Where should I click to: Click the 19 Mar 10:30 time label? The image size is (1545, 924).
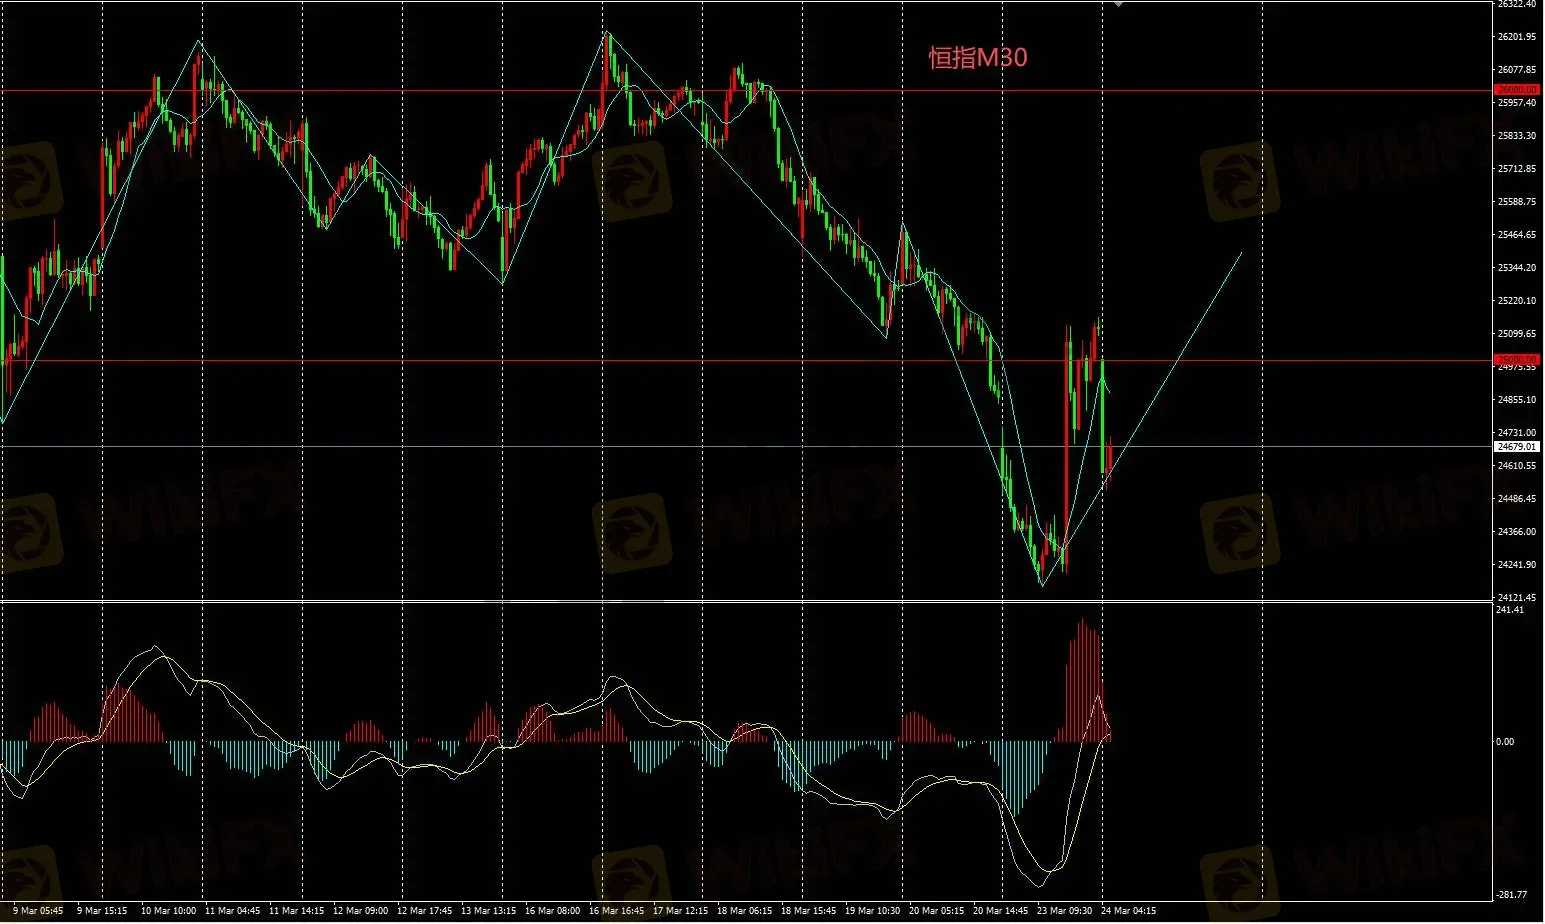pyautogui.click(x=872, y=911)
